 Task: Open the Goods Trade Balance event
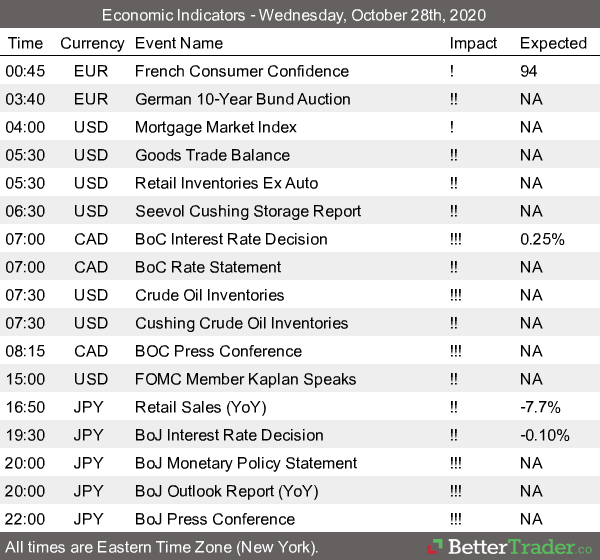tap(212, 155)
